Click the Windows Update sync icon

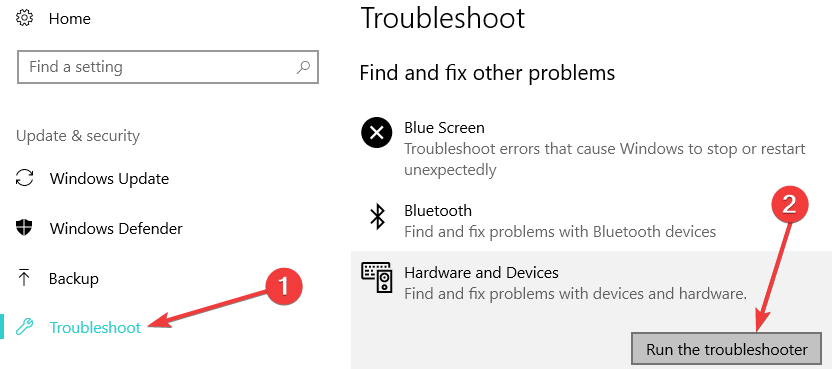click(24, 178)
